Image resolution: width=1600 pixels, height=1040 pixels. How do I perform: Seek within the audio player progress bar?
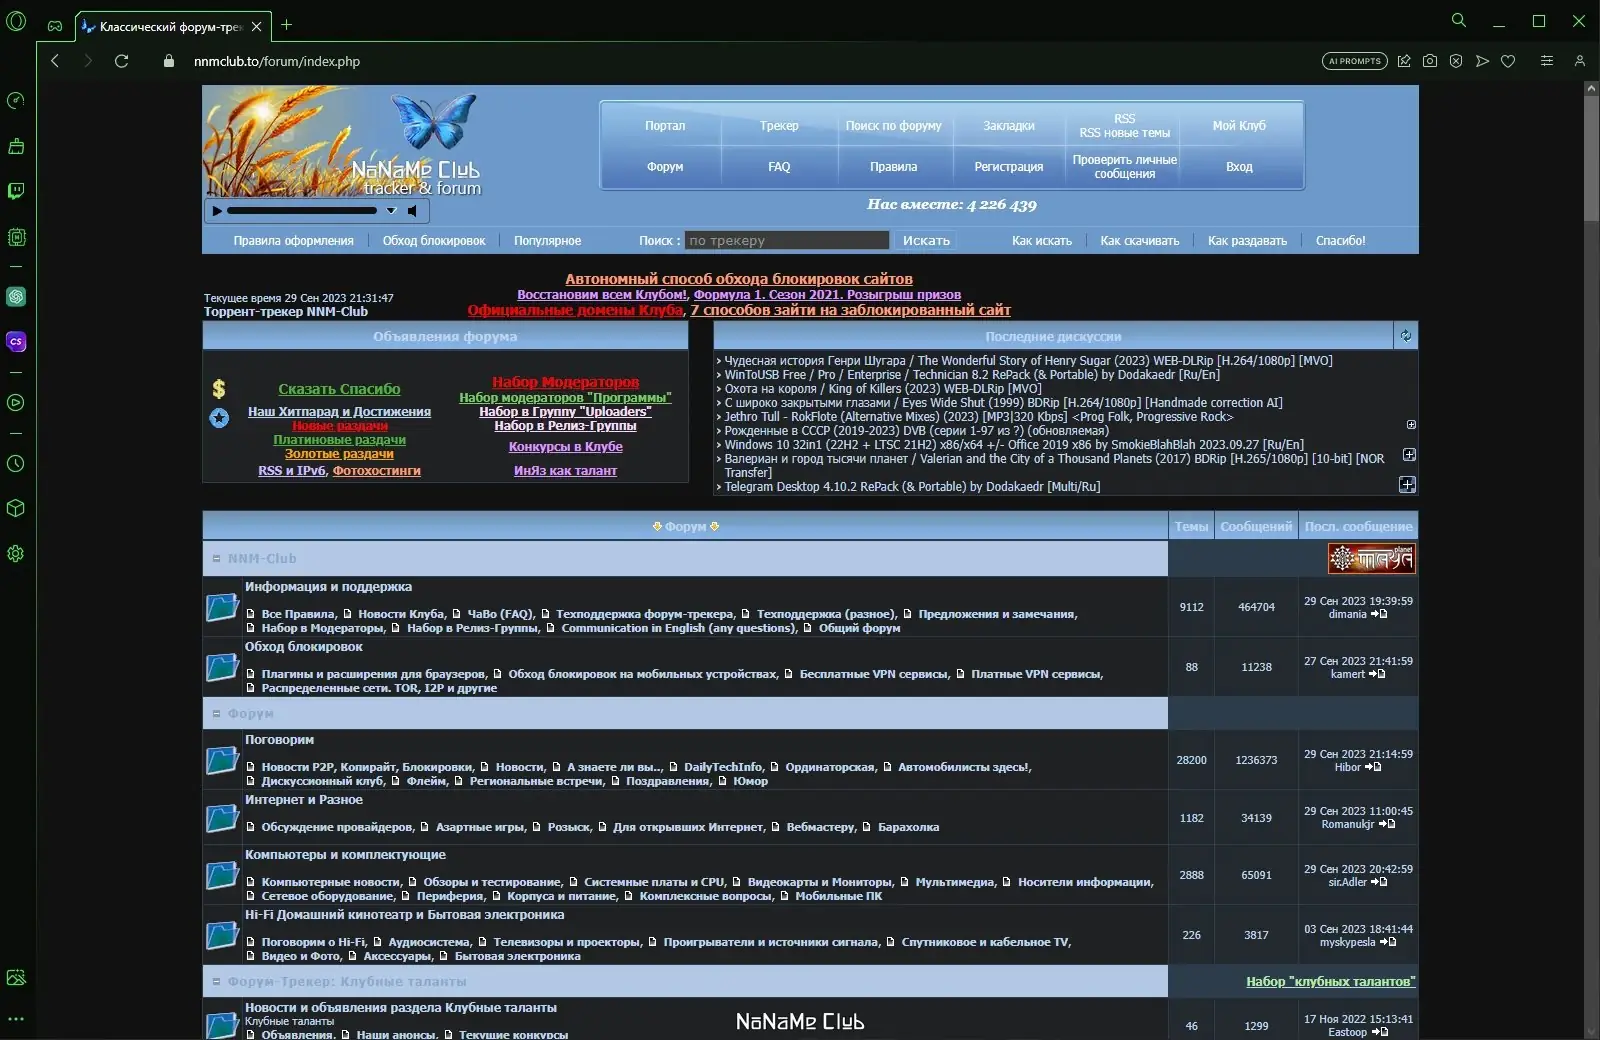click(302, 211)
